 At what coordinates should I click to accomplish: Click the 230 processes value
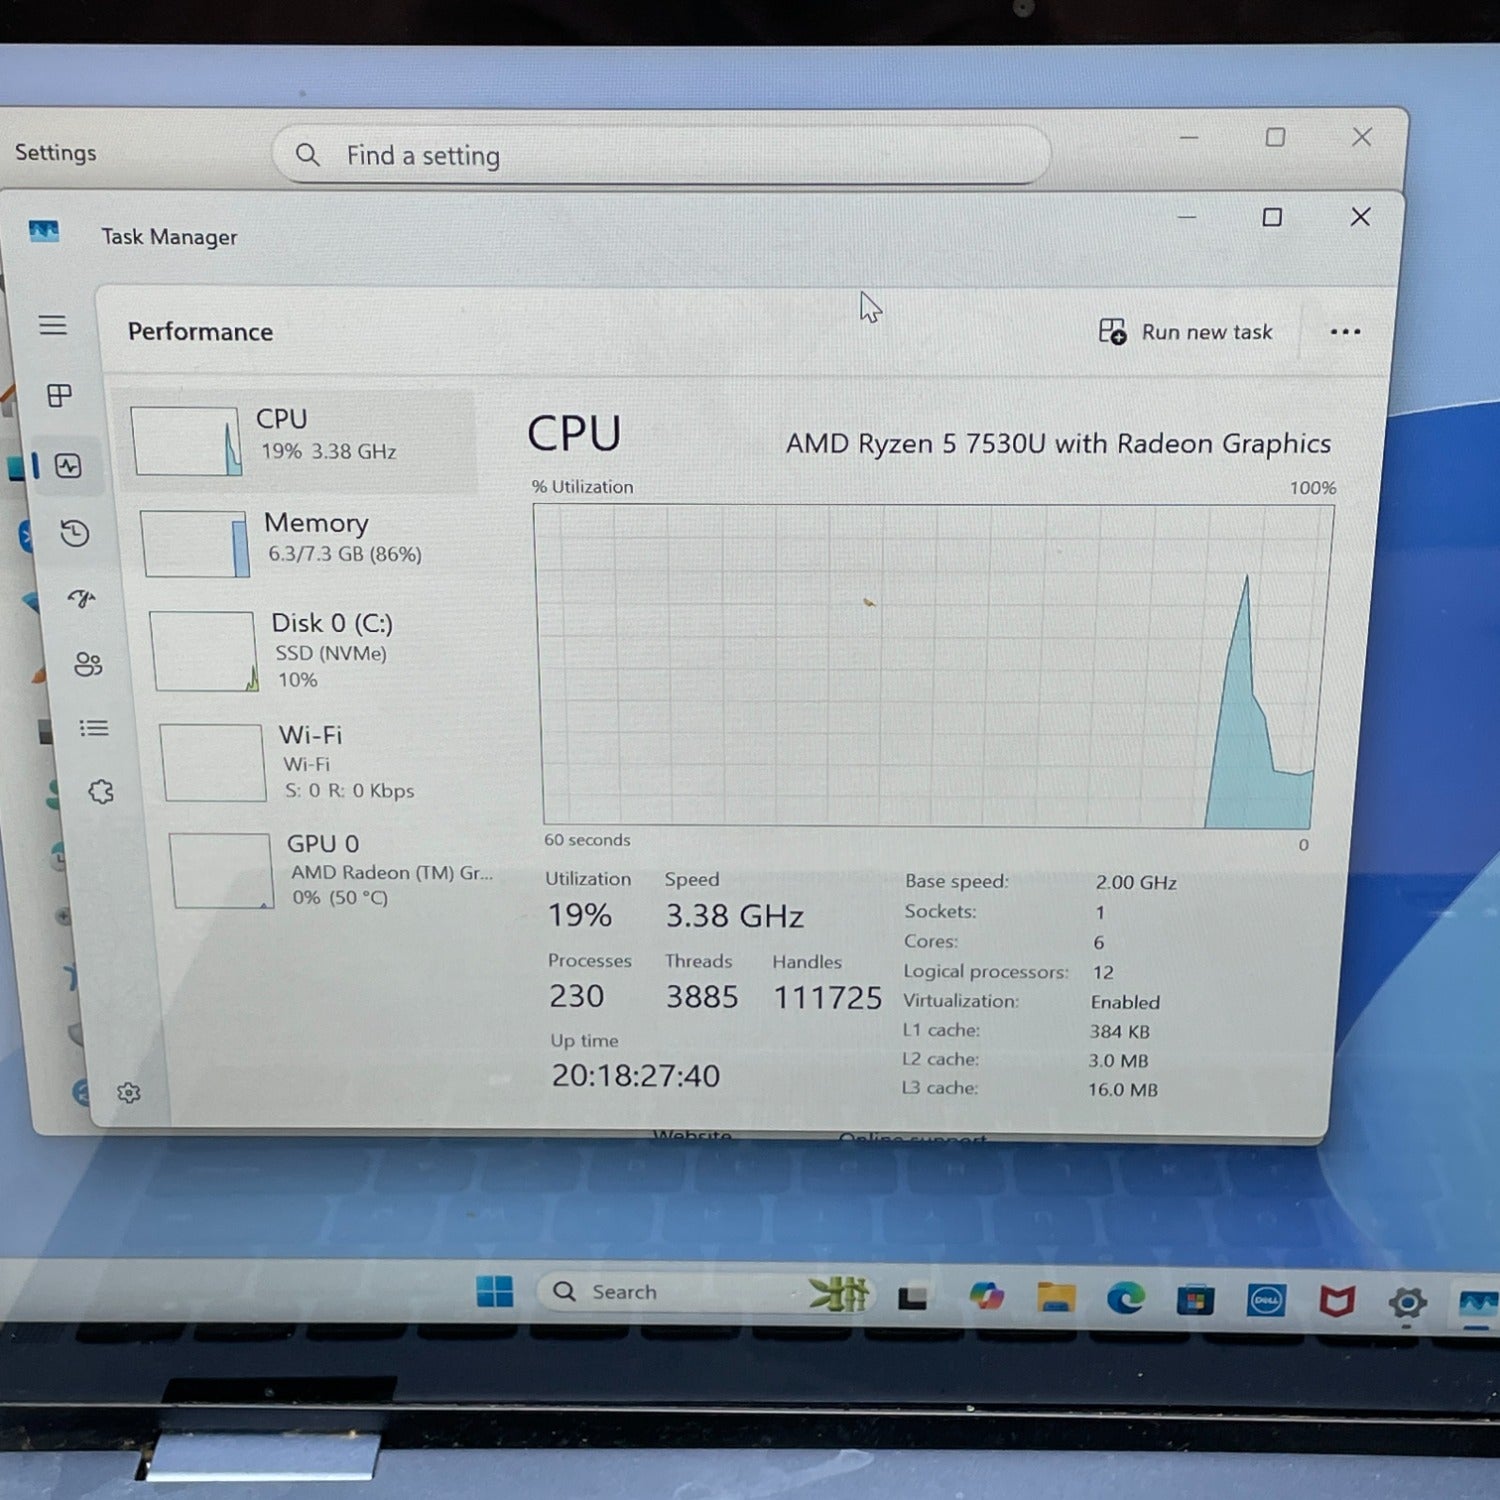577,996
